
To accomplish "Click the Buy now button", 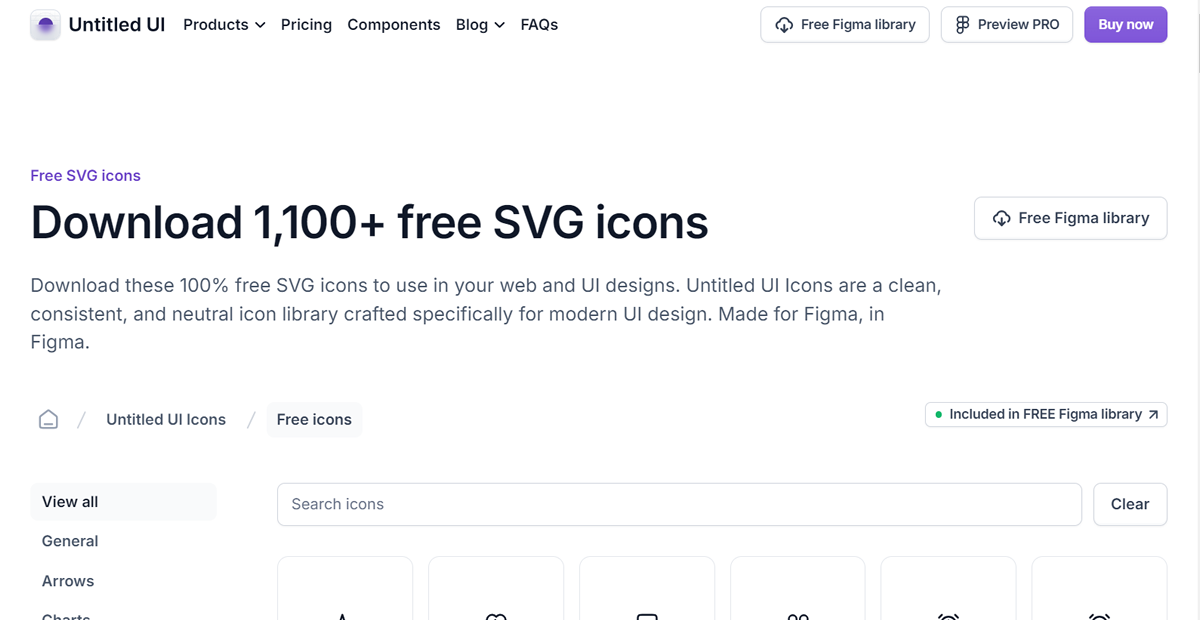I will coord(1126,25).
